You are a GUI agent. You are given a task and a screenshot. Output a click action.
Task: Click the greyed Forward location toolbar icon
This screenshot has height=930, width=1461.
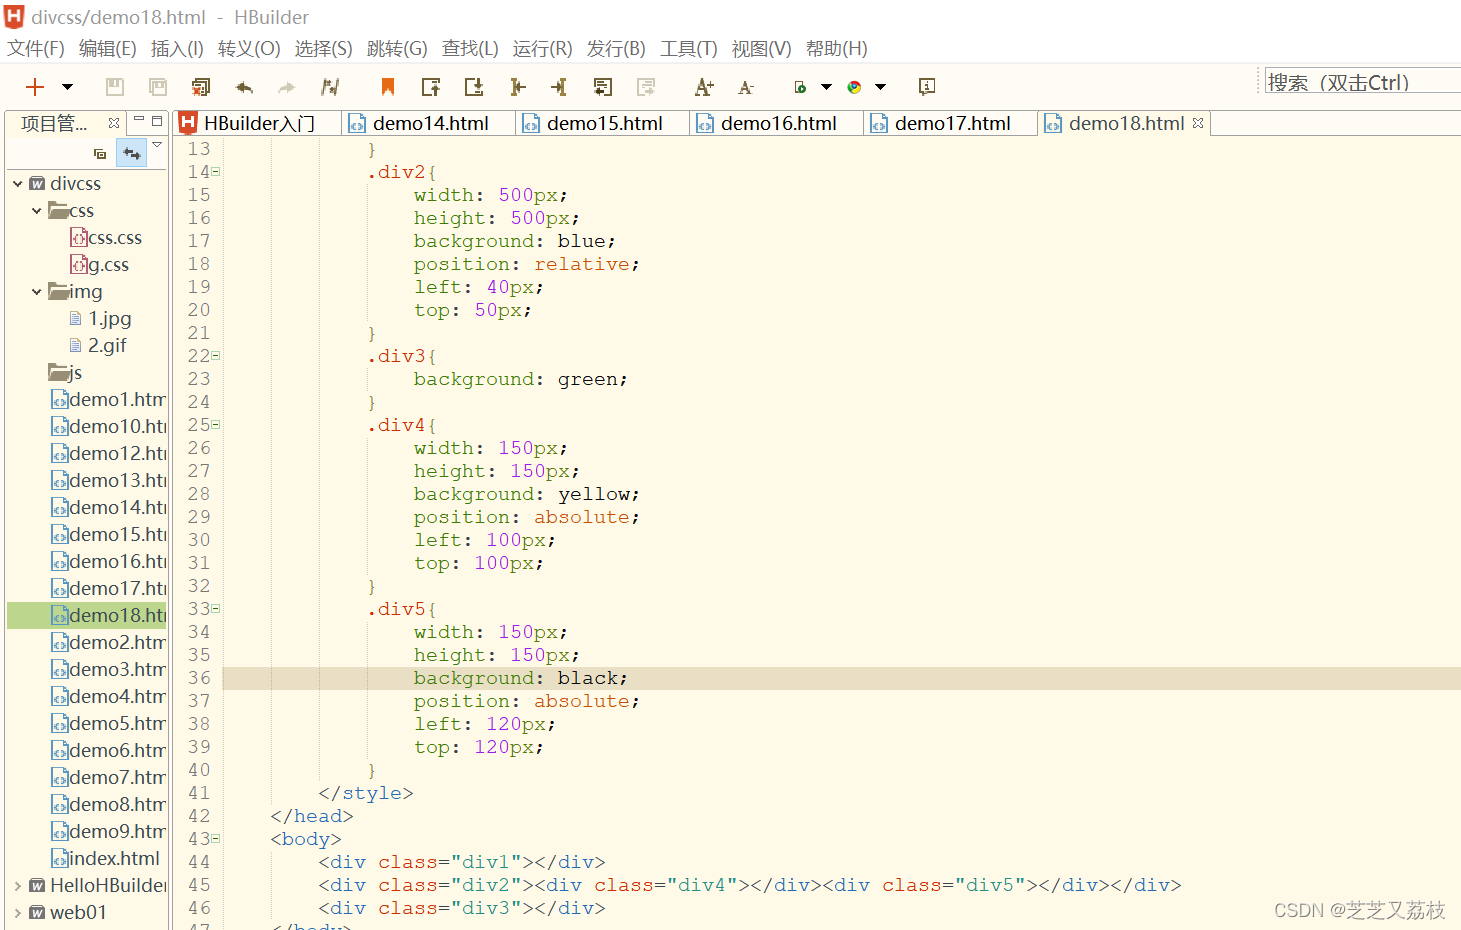[646, 87]
